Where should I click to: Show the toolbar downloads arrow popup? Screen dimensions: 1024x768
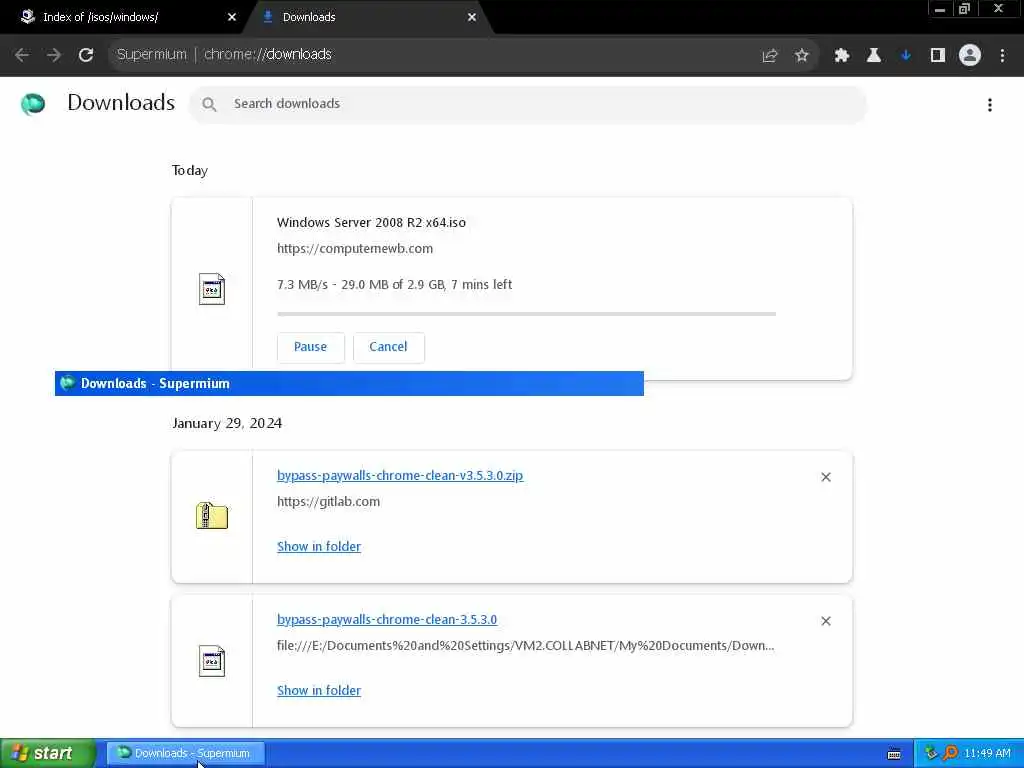906,56
